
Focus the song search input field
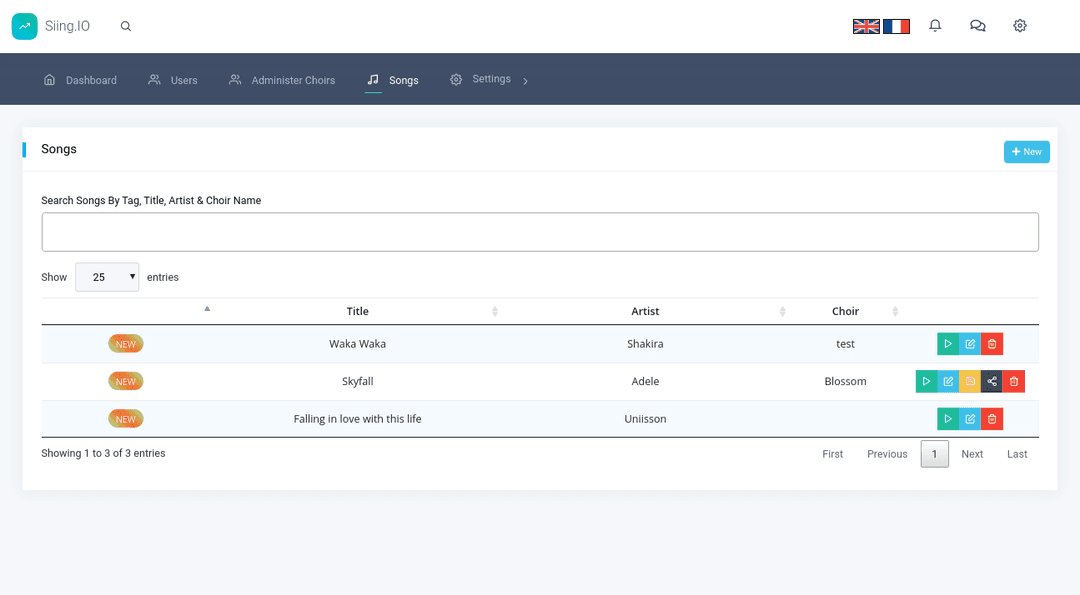coord(540,232)
